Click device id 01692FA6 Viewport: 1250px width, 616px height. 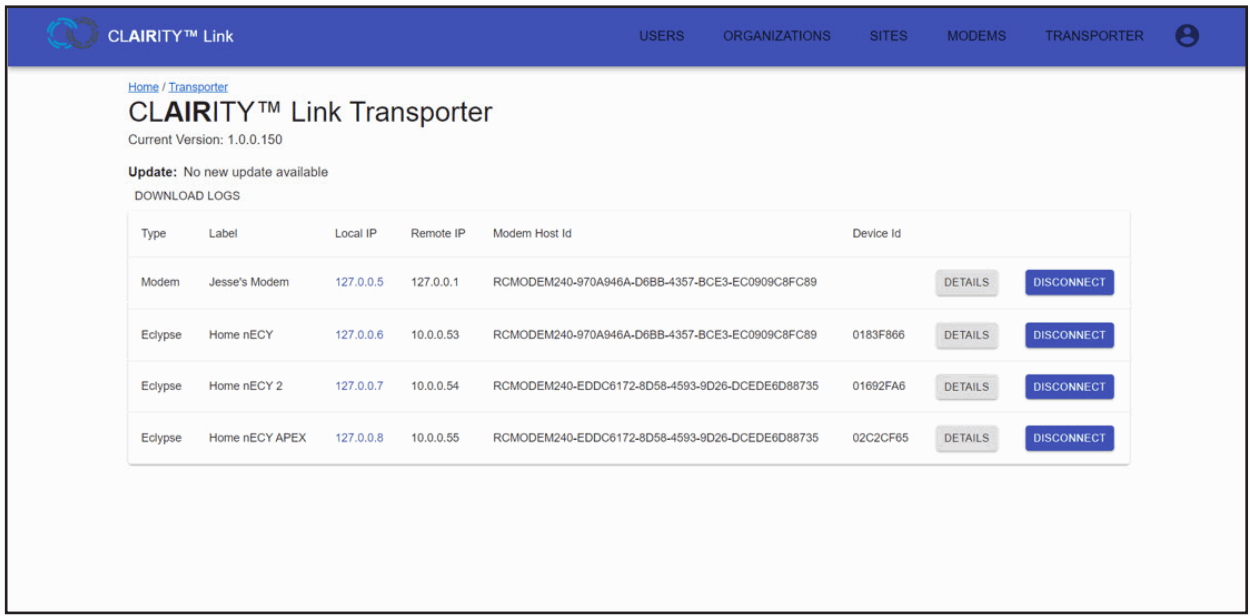coord(879,386)
